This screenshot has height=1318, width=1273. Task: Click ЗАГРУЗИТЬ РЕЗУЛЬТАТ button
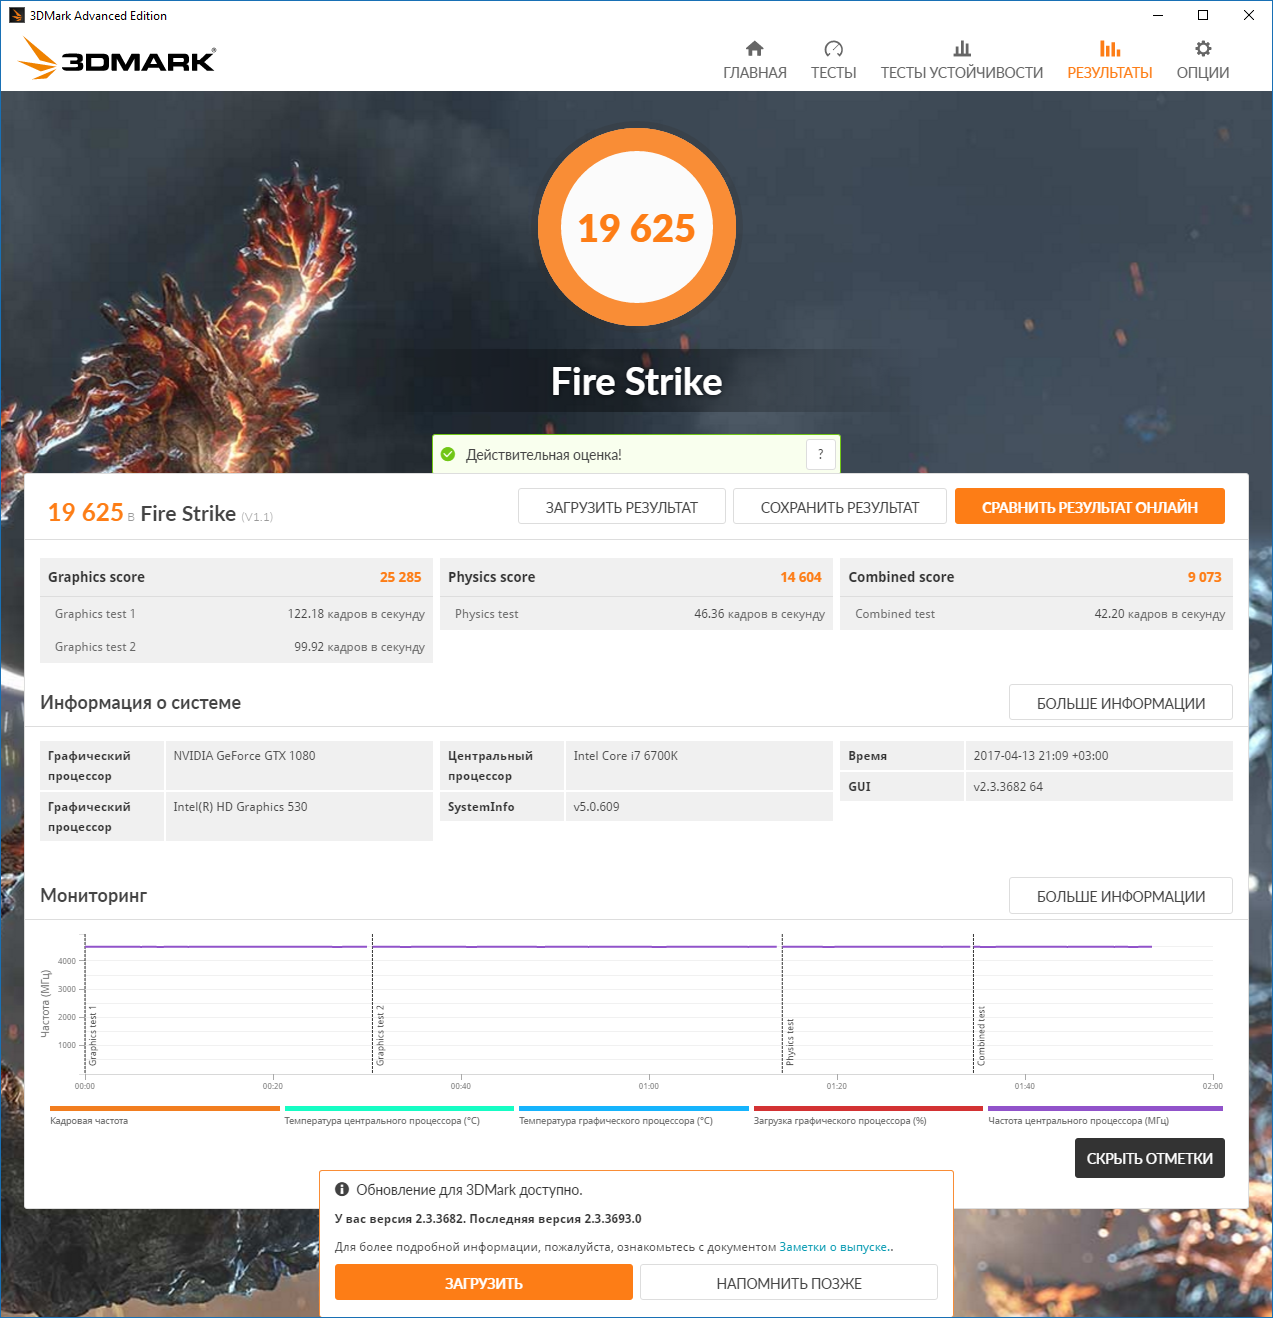coord(622,507)
